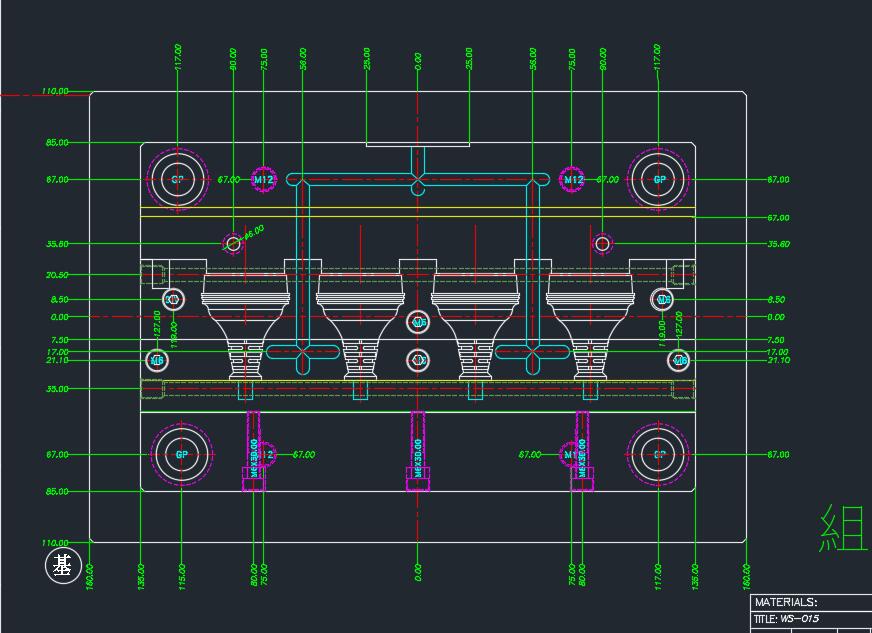Click the 35.60 dimension text on right side
The width and height of the screenshot is (872, 633).
tap(777, 244)
